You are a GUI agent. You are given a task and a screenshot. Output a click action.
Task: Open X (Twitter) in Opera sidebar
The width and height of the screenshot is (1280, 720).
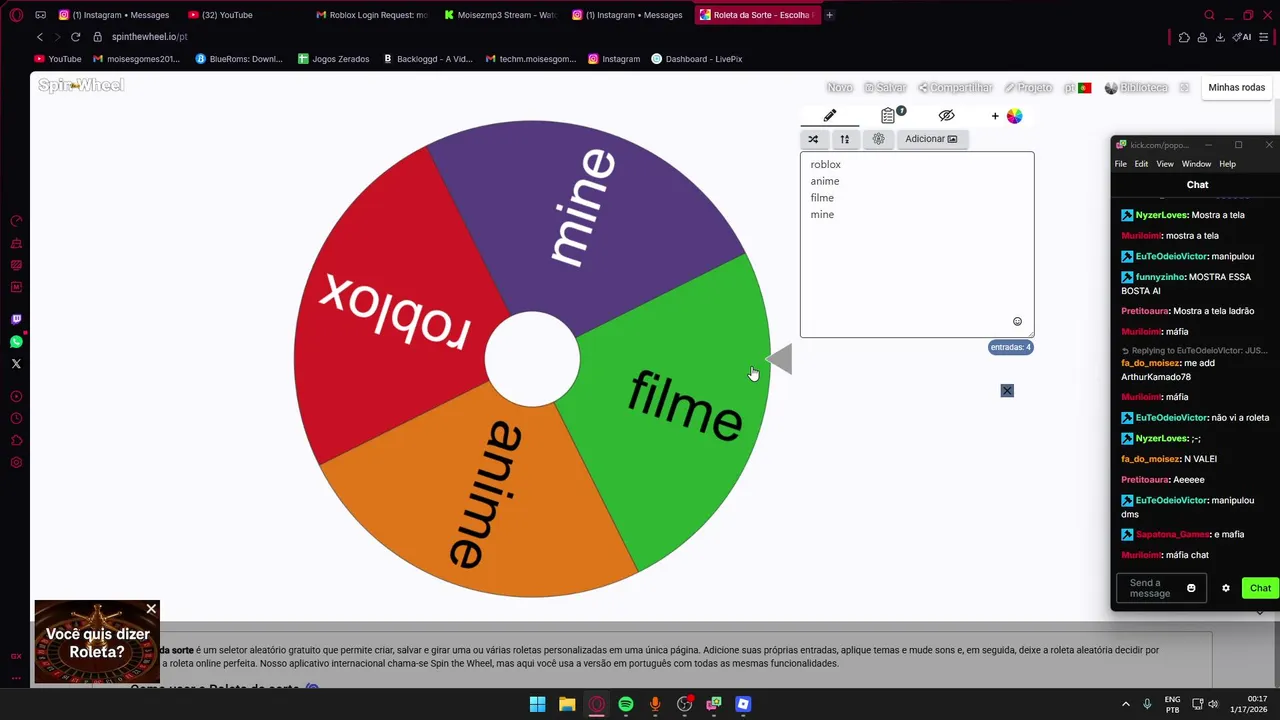[16, 364]
